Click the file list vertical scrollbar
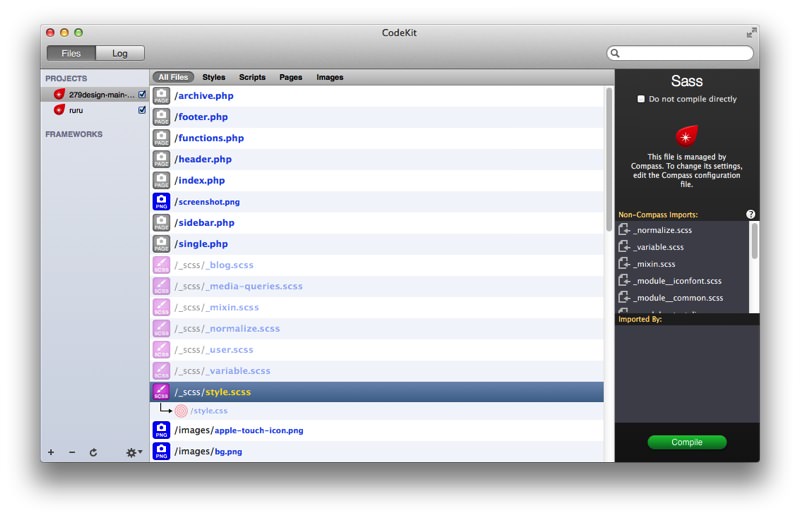Viewport: 800px width, 518px height. tap(609, 159)
